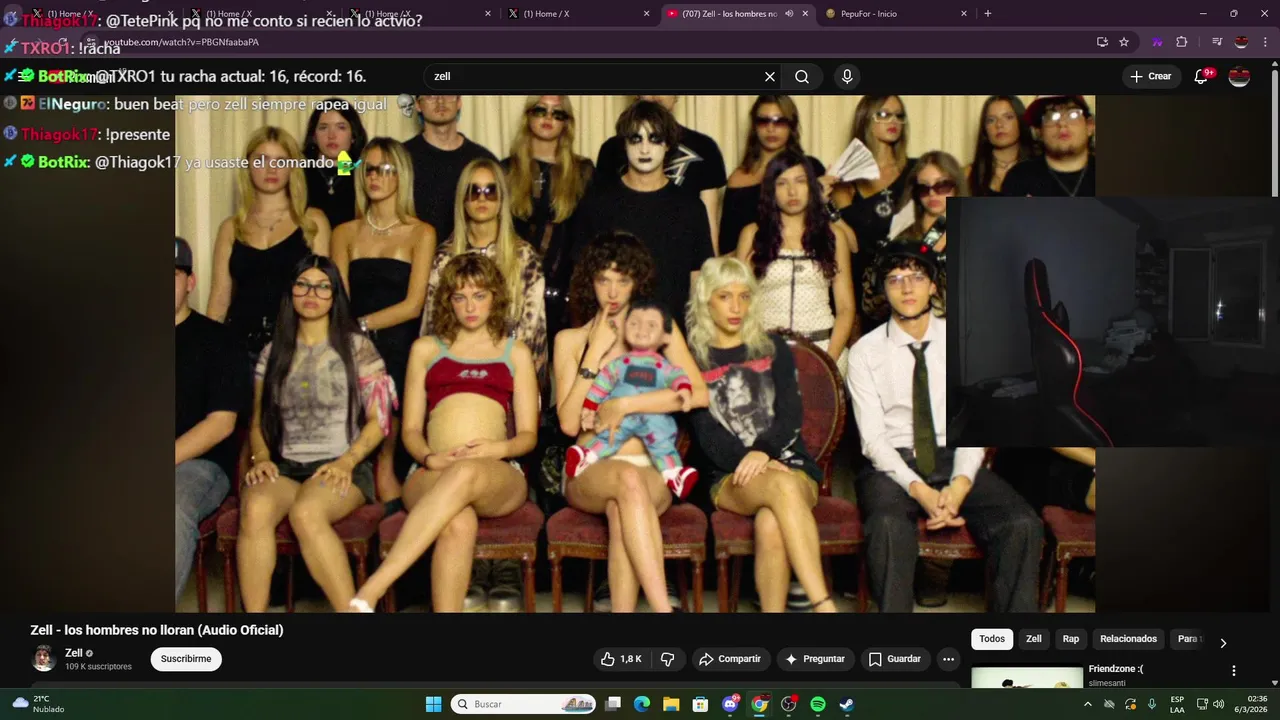Click the taskbar Buscar search box
The height and width of the screenshot is (720, 1280).
[x=523, y=704]
